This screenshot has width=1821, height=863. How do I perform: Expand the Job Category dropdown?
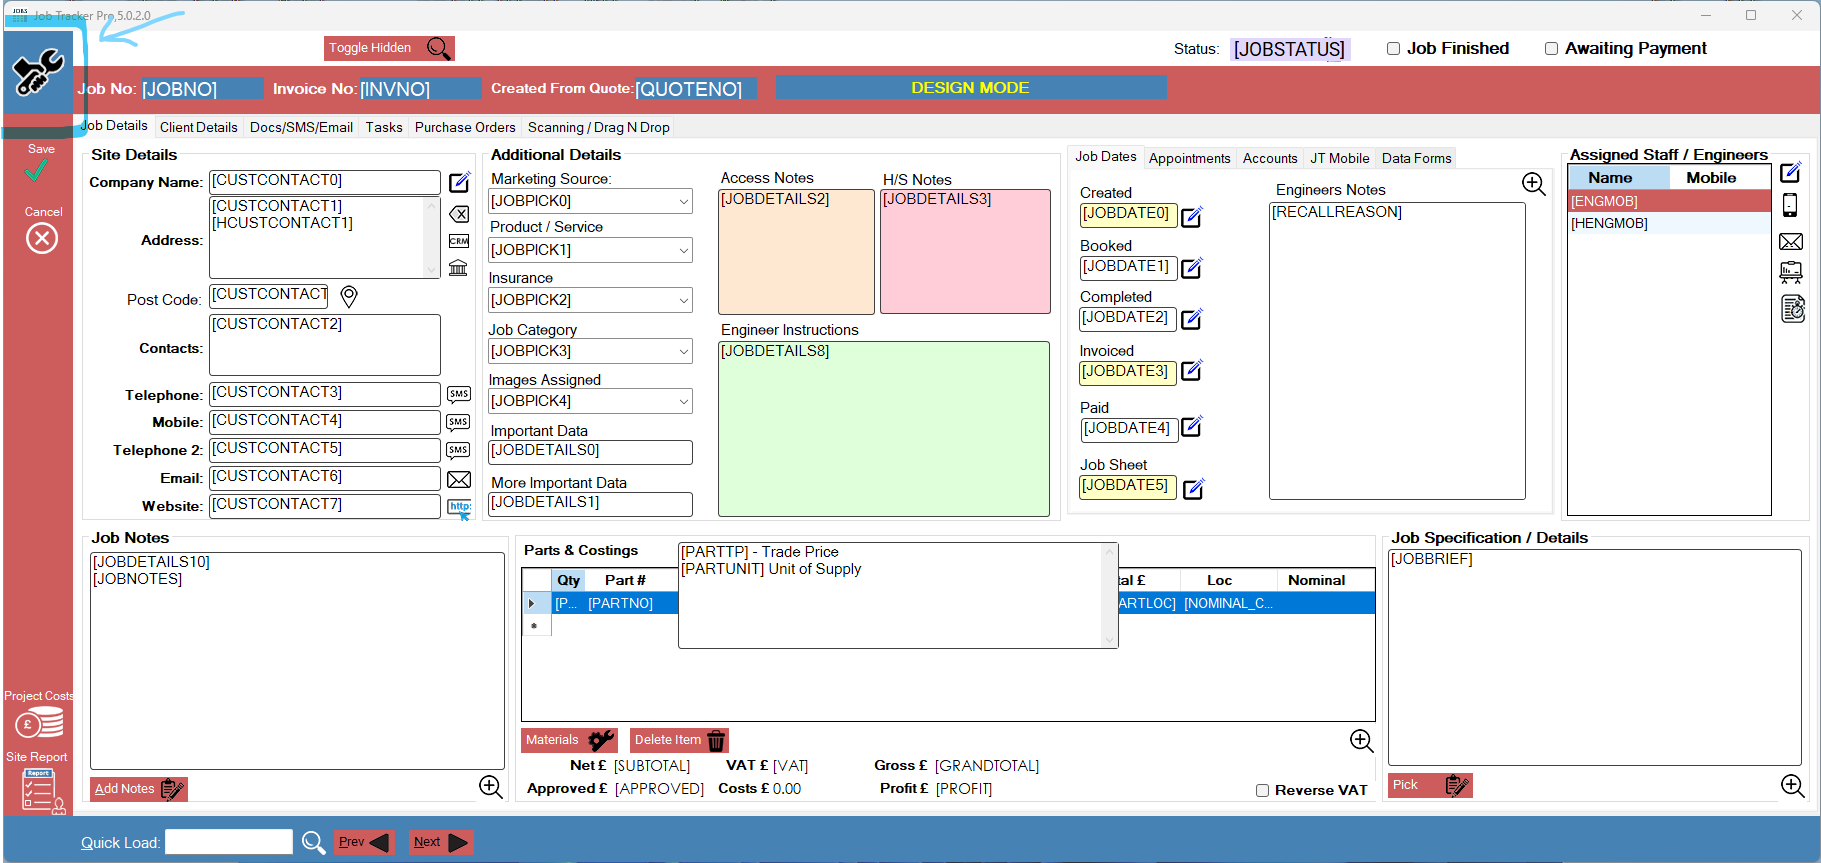pos(684,351)
